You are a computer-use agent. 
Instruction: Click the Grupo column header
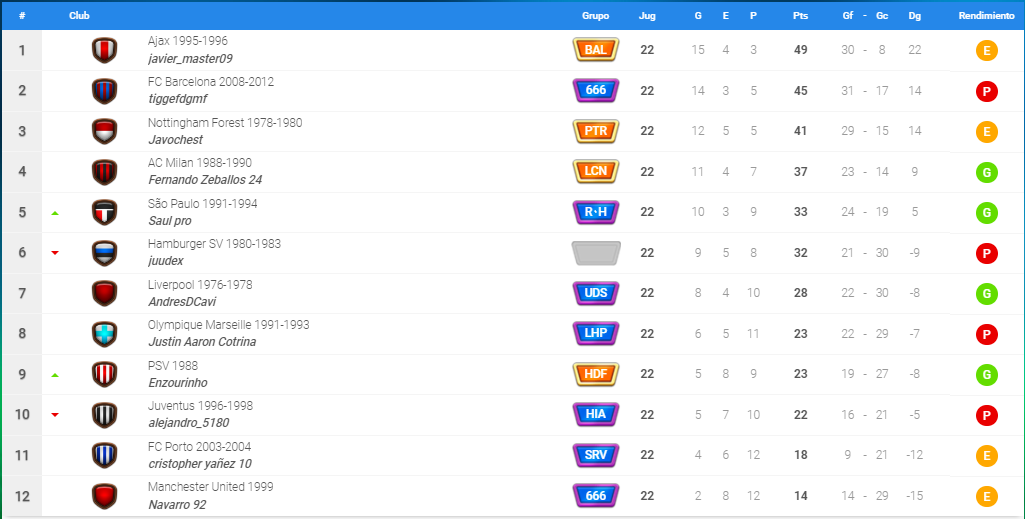pos(596,16)
